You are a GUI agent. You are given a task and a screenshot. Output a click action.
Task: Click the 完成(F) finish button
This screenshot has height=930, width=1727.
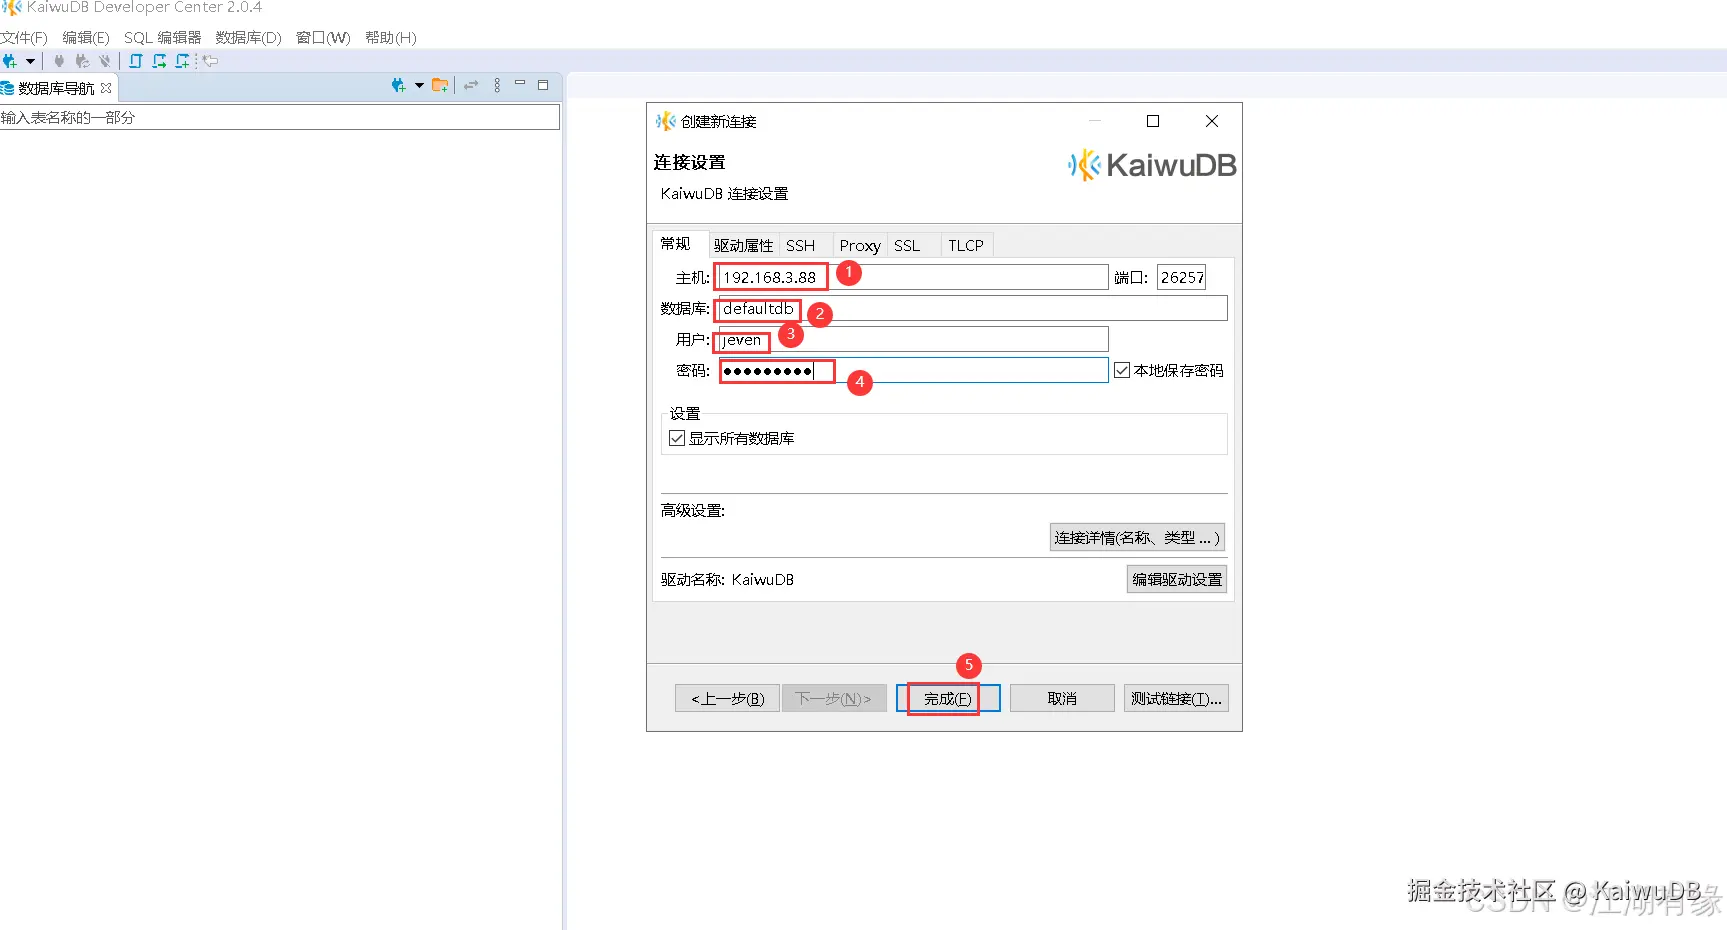pyautogui.click(x=948, y=698)
